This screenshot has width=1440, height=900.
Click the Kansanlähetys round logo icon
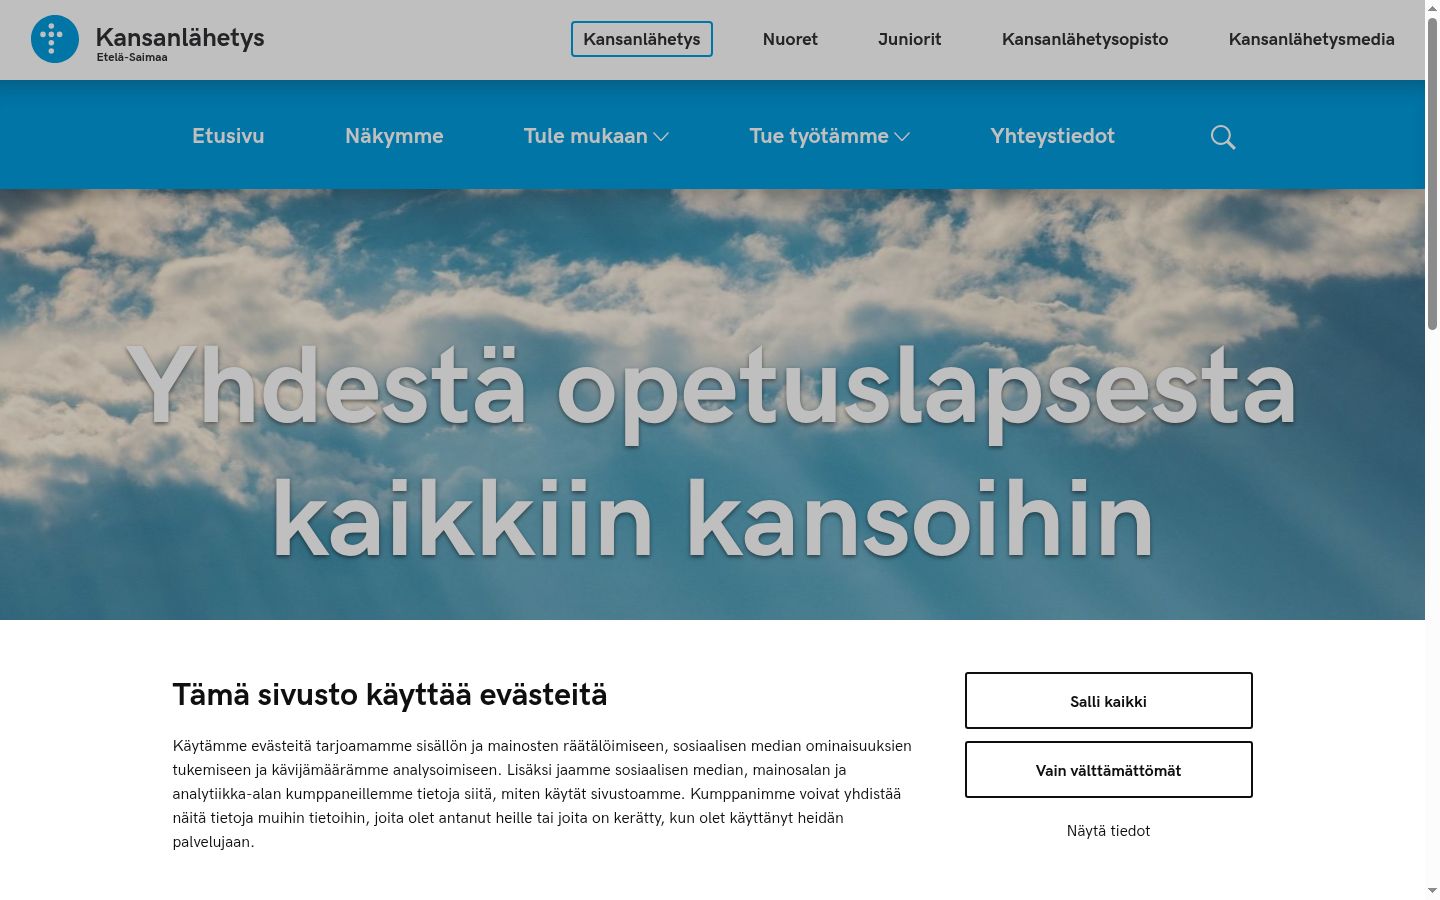[55, 39]
